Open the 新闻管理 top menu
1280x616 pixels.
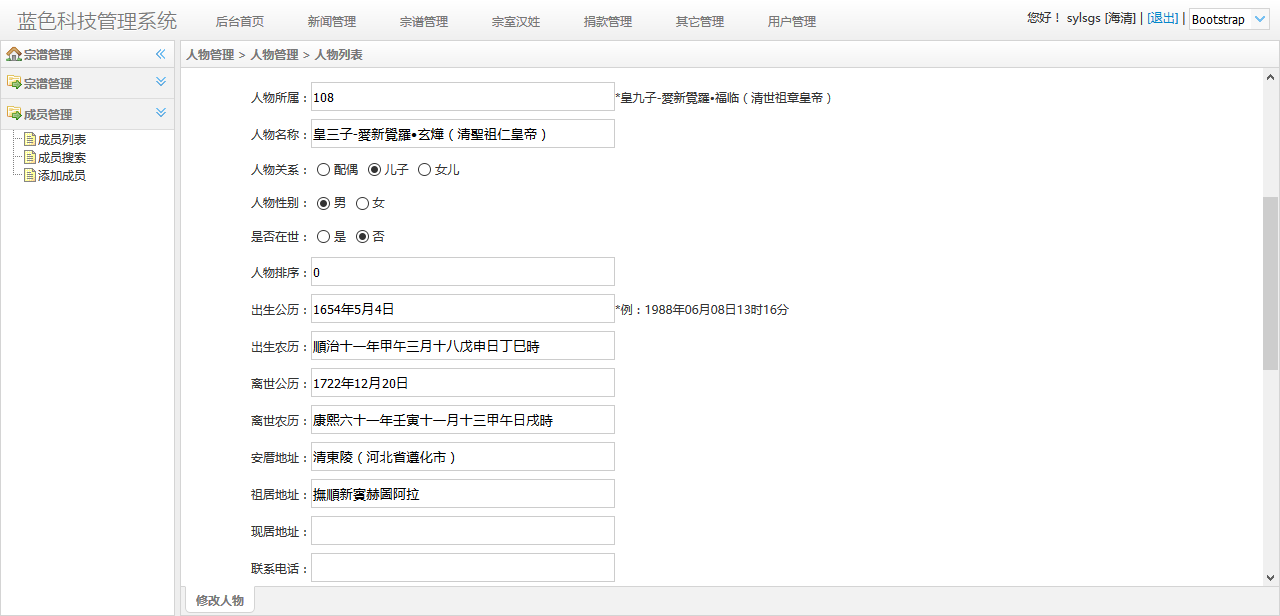(331, 22)
